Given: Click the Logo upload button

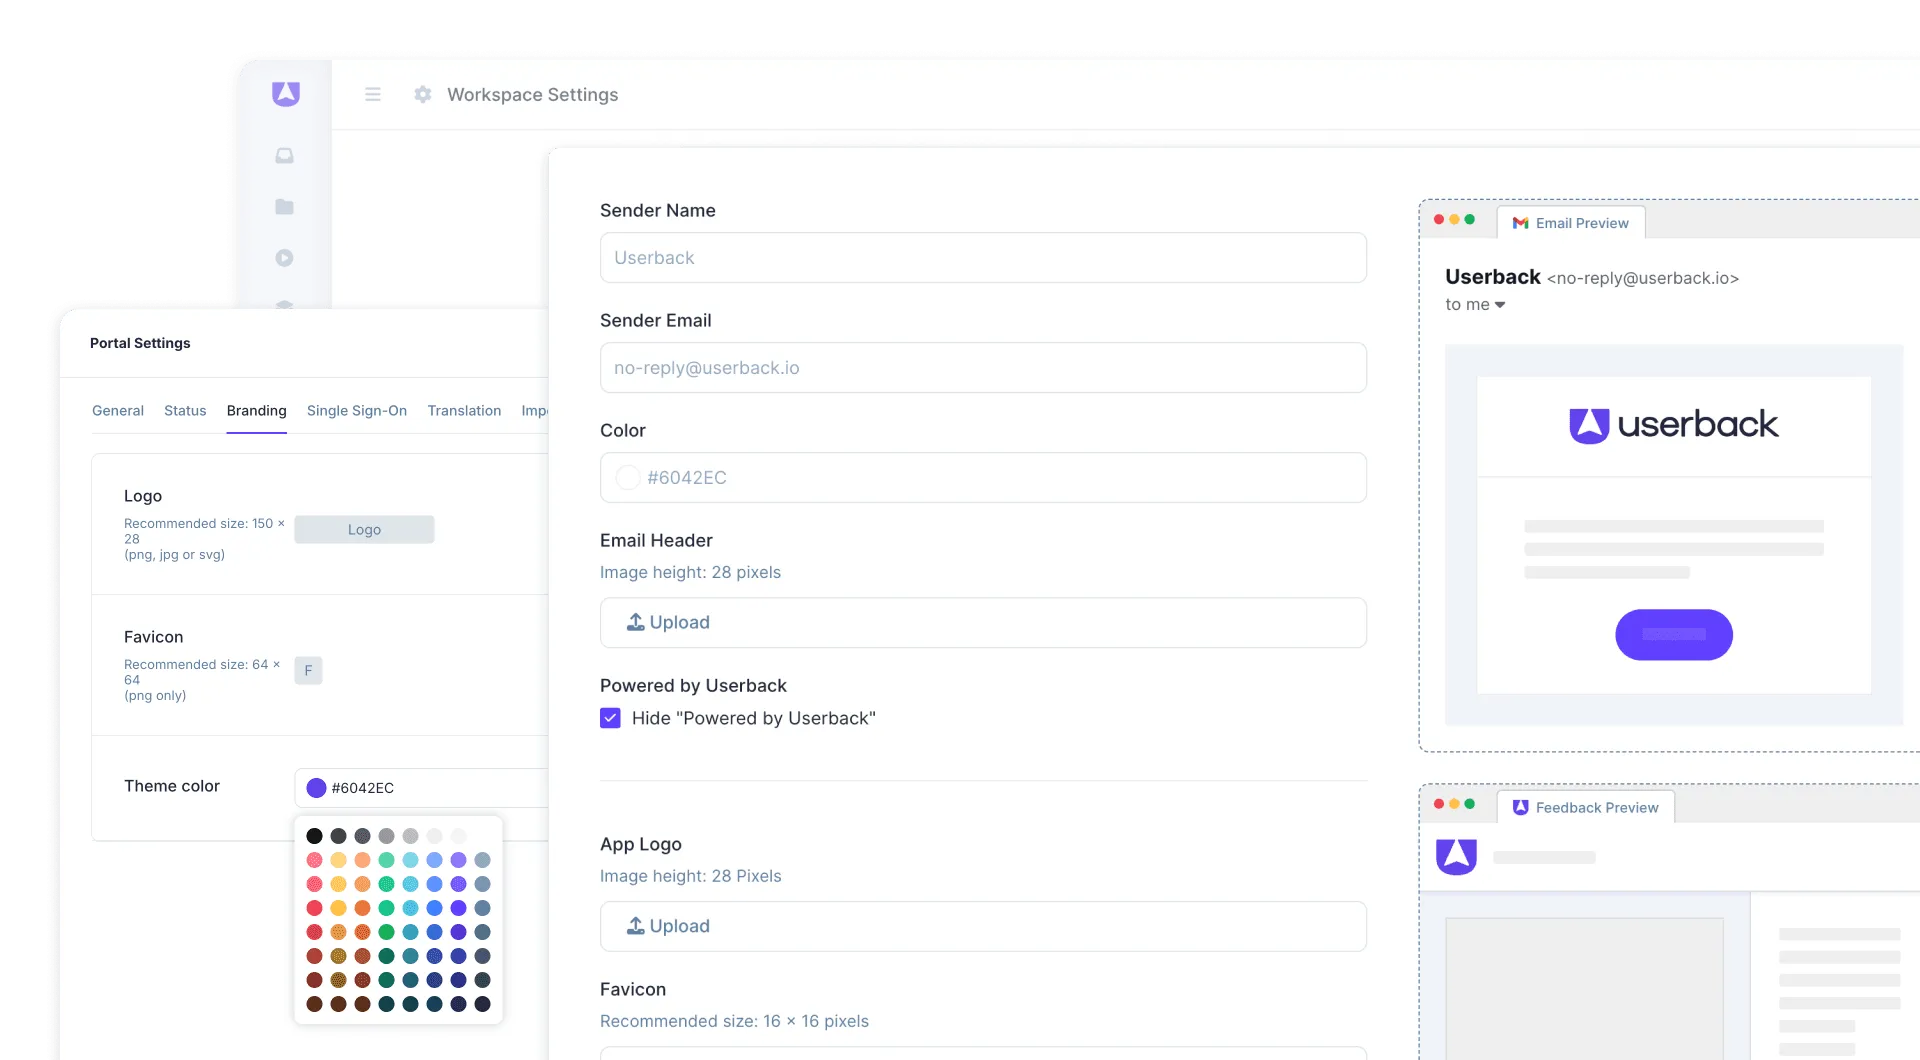Looking at the screenshot, I should point(364,529).
